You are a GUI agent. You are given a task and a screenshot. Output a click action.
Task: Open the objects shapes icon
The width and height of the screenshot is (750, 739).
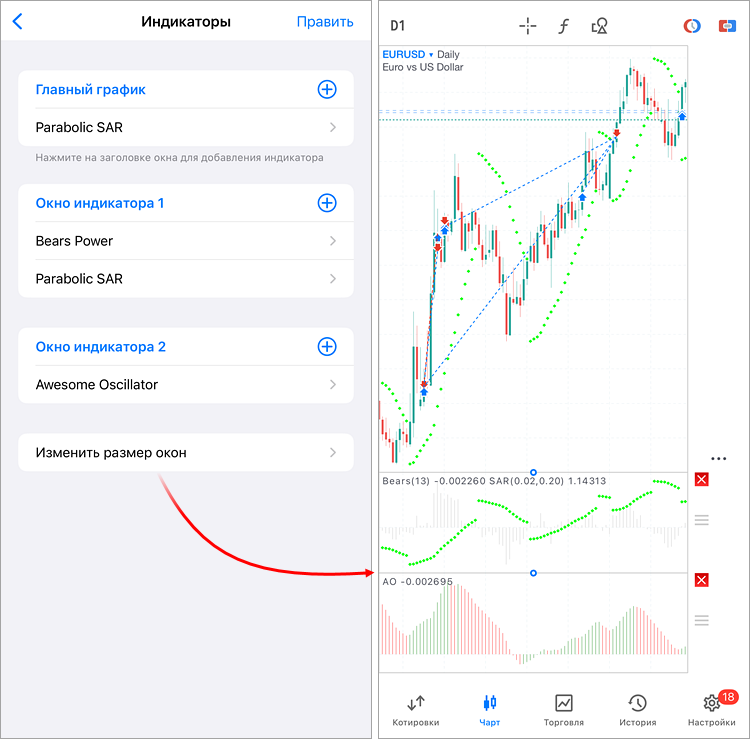click(599, 26)
